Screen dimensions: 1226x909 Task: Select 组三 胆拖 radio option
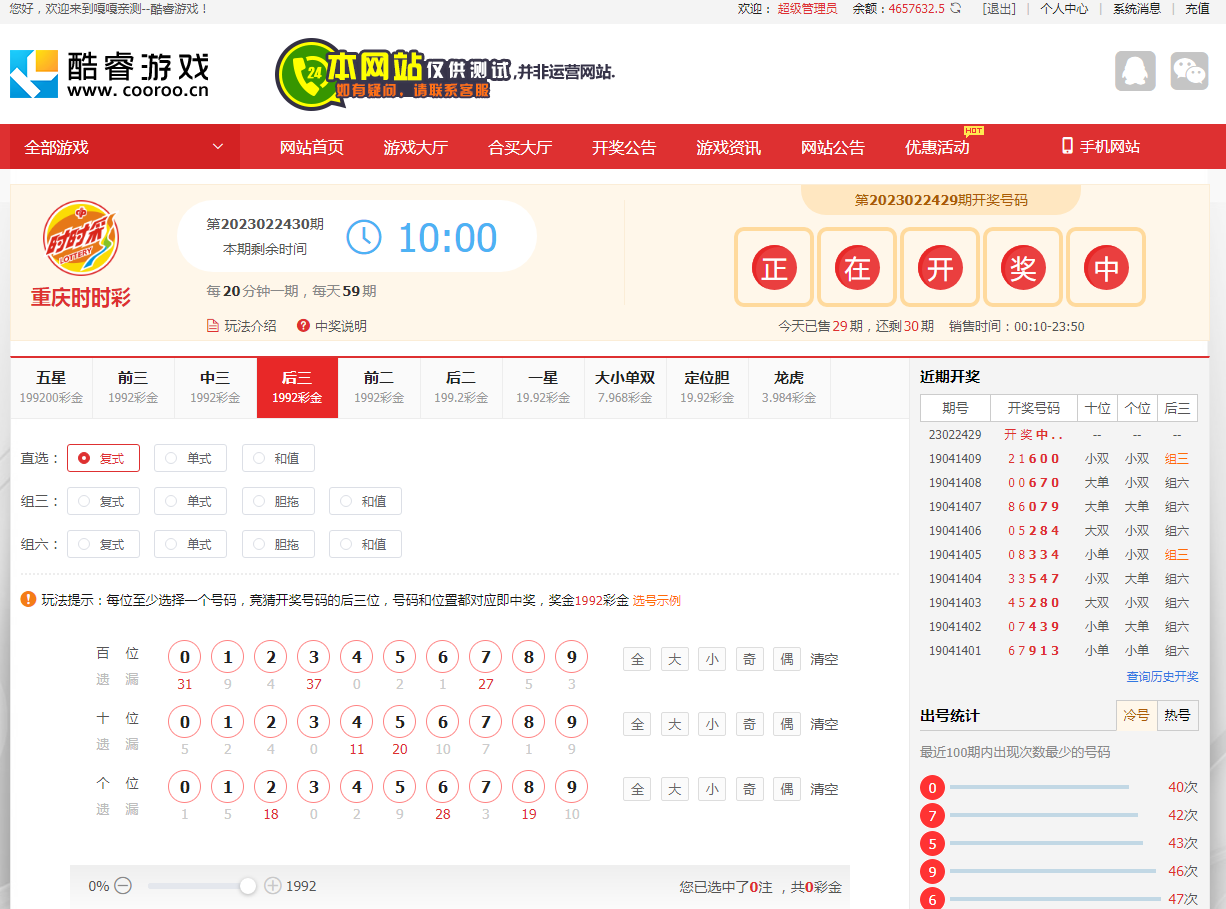click(x=277, y=501)
